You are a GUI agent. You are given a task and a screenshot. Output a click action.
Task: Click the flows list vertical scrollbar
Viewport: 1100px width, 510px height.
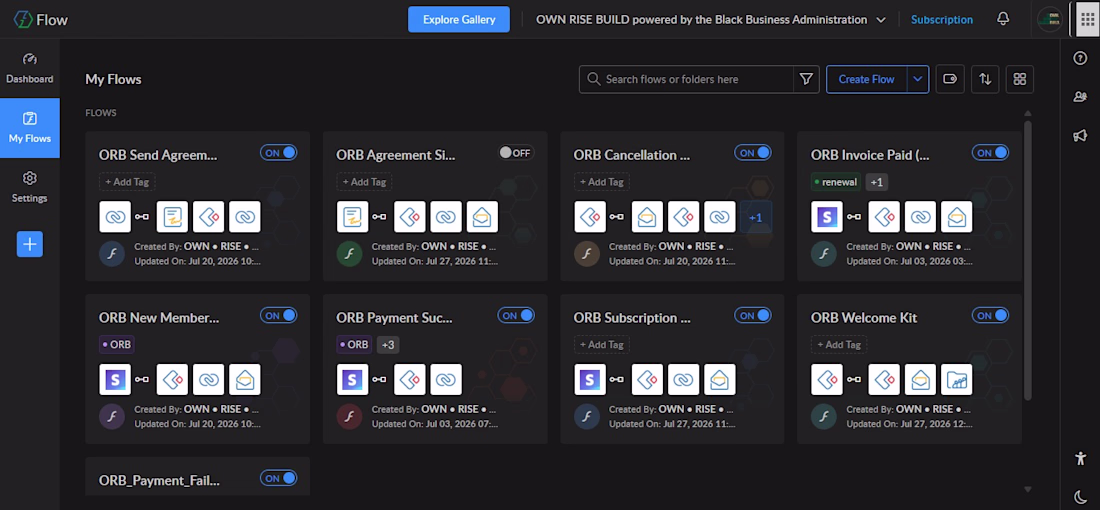pos(1028,260)
